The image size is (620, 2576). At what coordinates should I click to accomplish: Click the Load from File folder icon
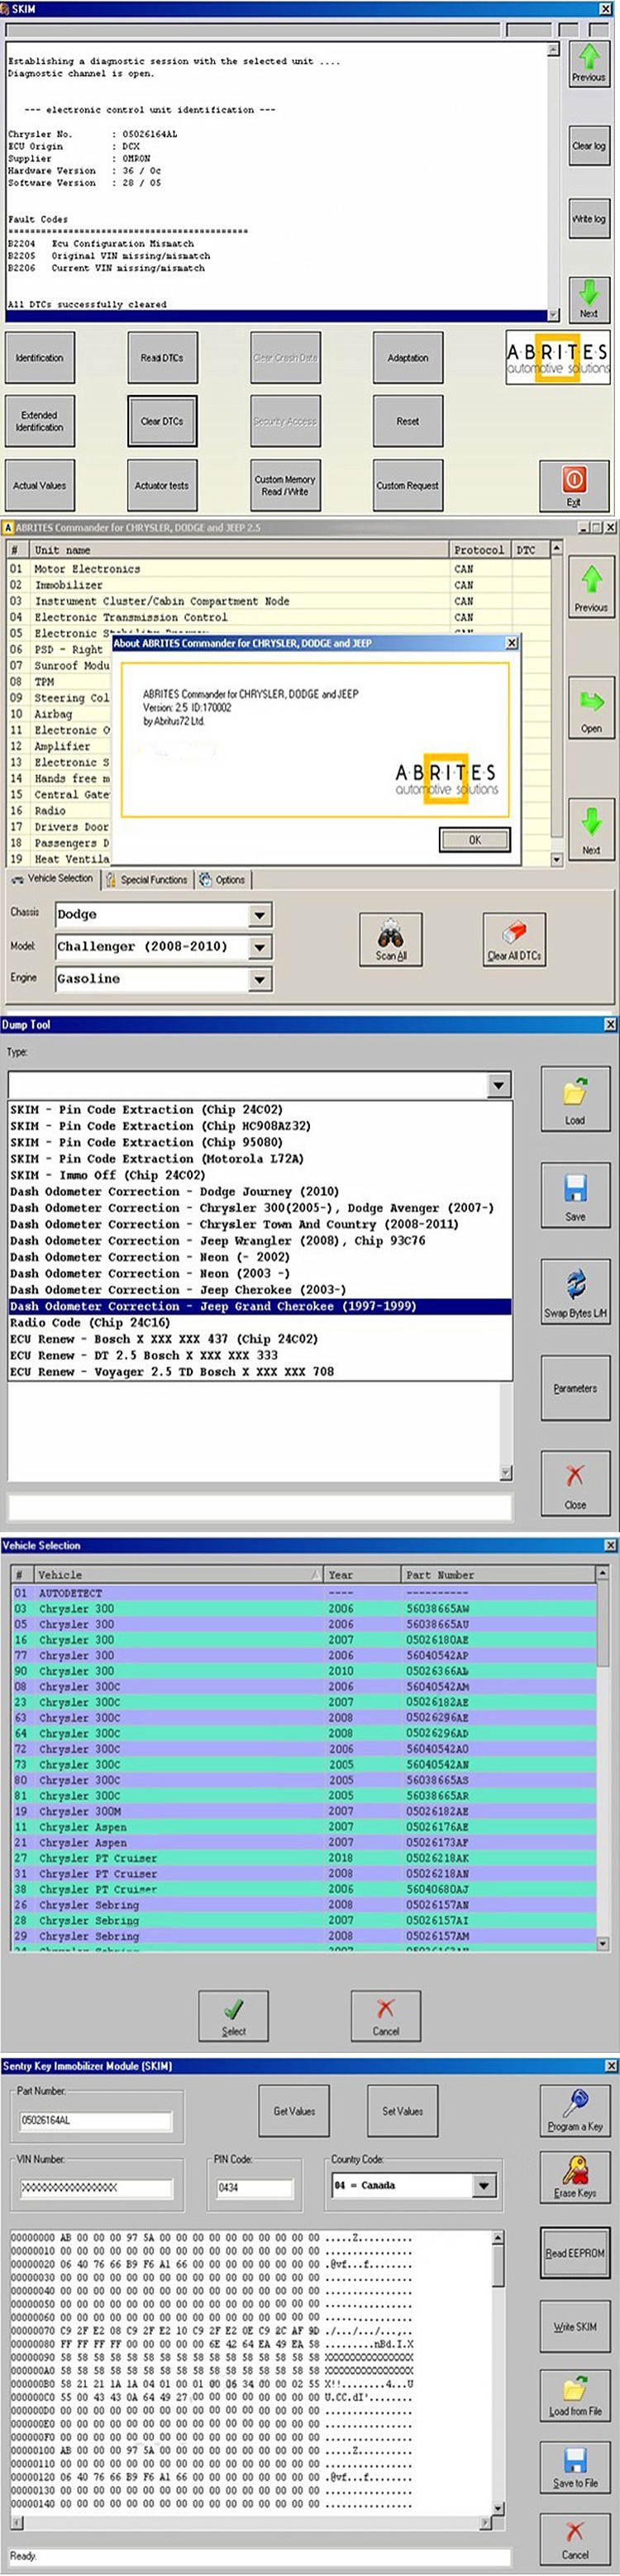[575, 2396]
